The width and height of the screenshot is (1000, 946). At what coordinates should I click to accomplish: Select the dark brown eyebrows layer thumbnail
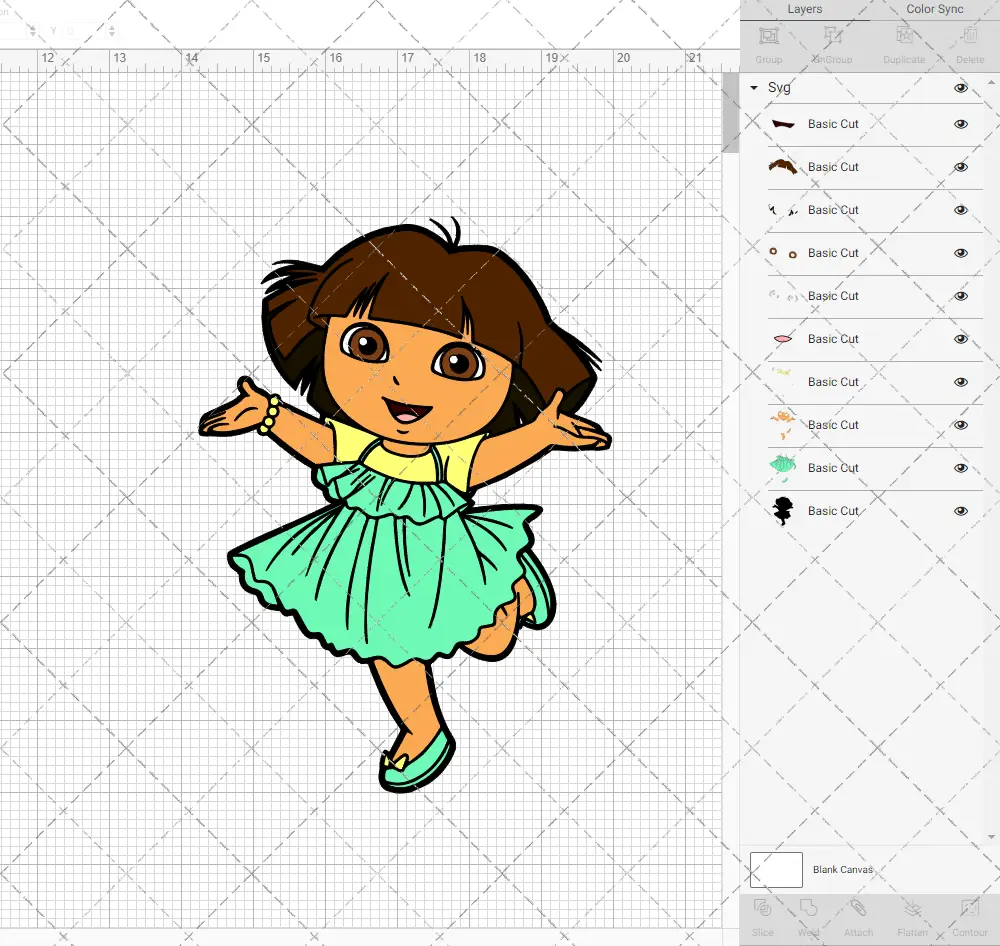point(783,124)
